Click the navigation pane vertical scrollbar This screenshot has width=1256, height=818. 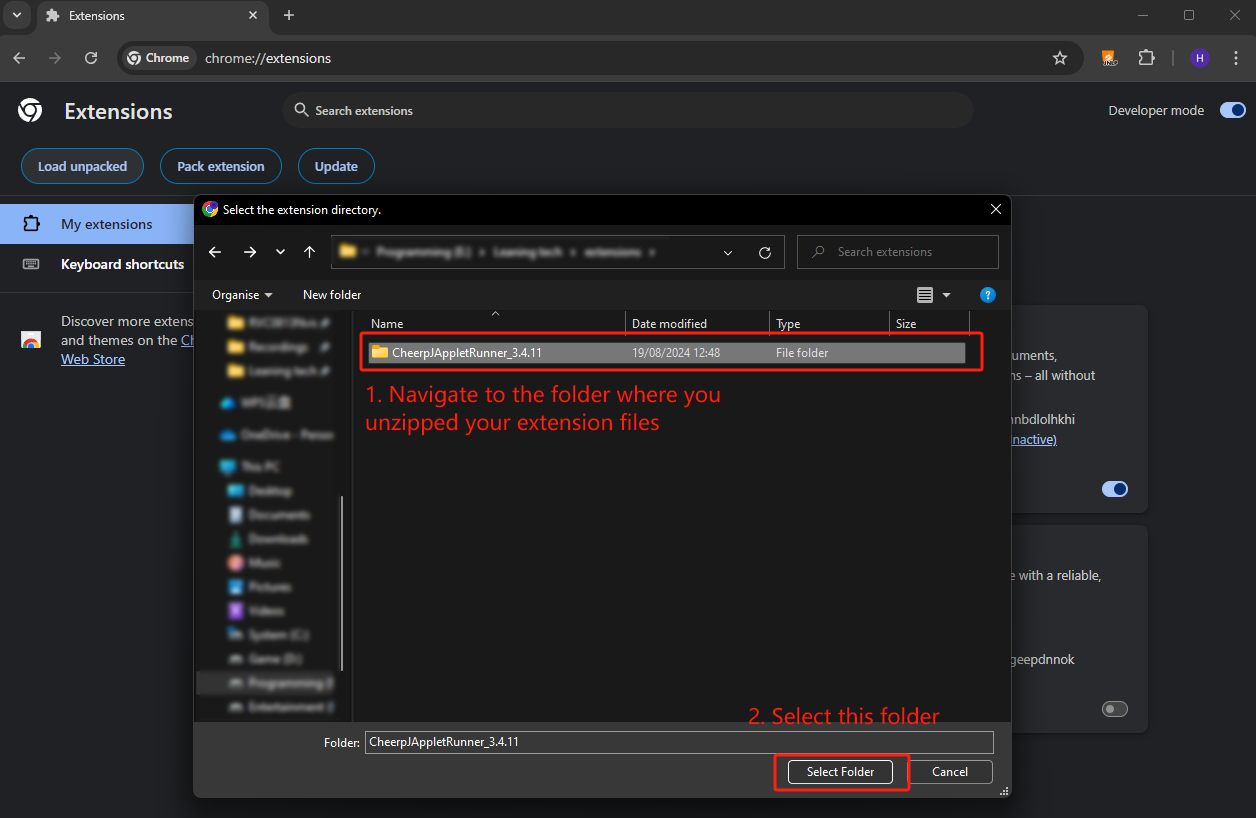point(342,580)
